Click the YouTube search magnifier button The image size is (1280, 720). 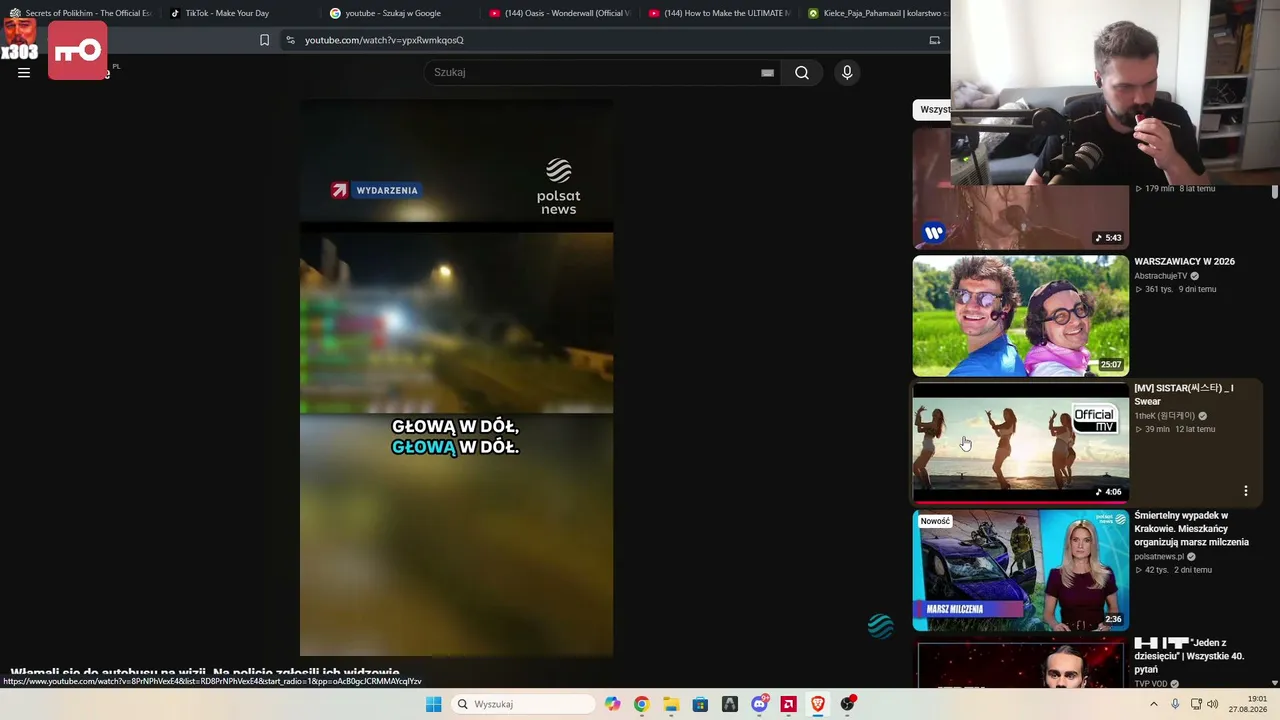pyautogui.click(x=802, y=72)
